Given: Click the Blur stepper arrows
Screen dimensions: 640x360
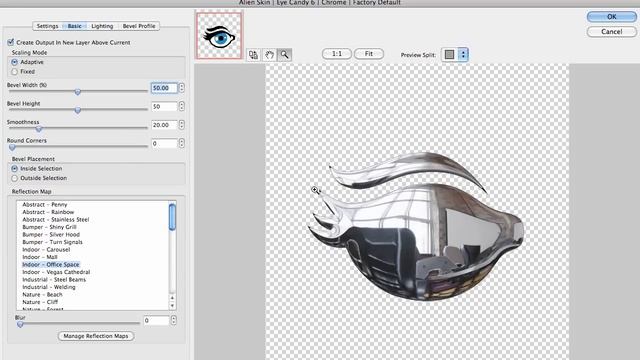Looking at the screenshot, I should [173, 320].
